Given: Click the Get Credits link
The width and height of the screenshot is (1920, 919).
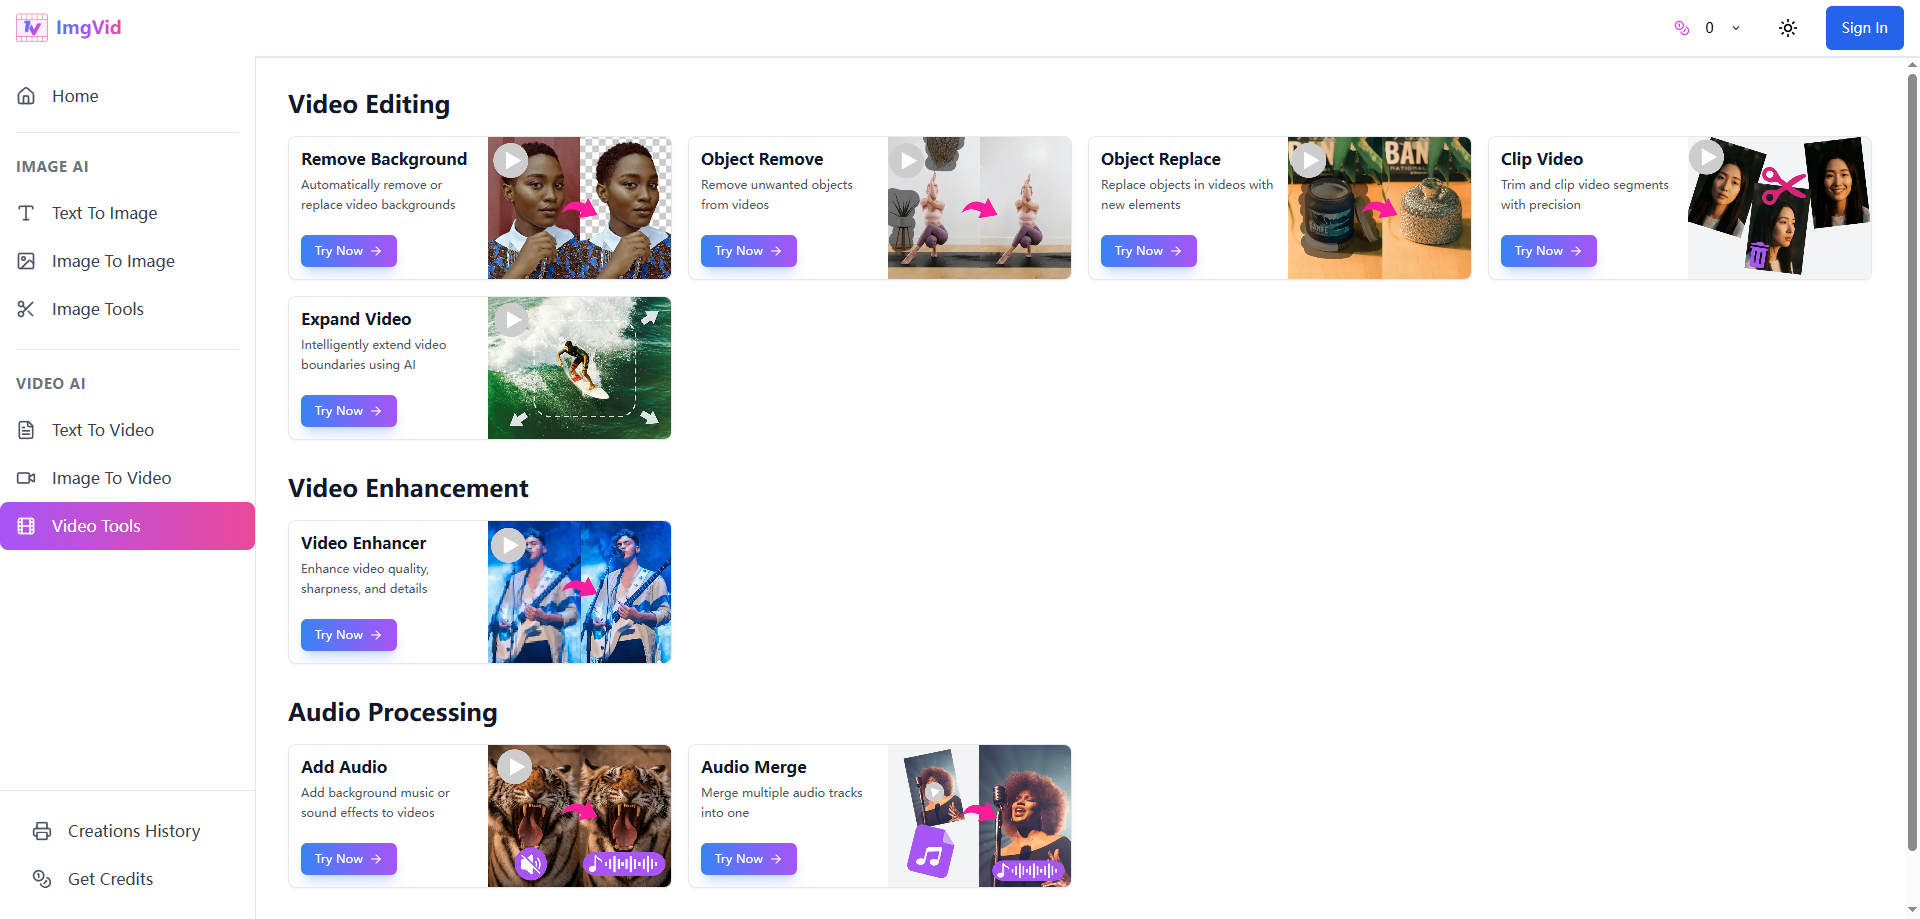Looking at the screenshot, I should [x=110, y=879].
